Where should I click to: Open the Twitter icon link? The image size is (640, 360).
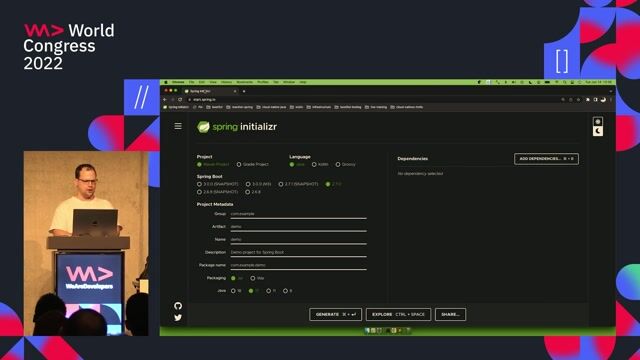(178, 318)
